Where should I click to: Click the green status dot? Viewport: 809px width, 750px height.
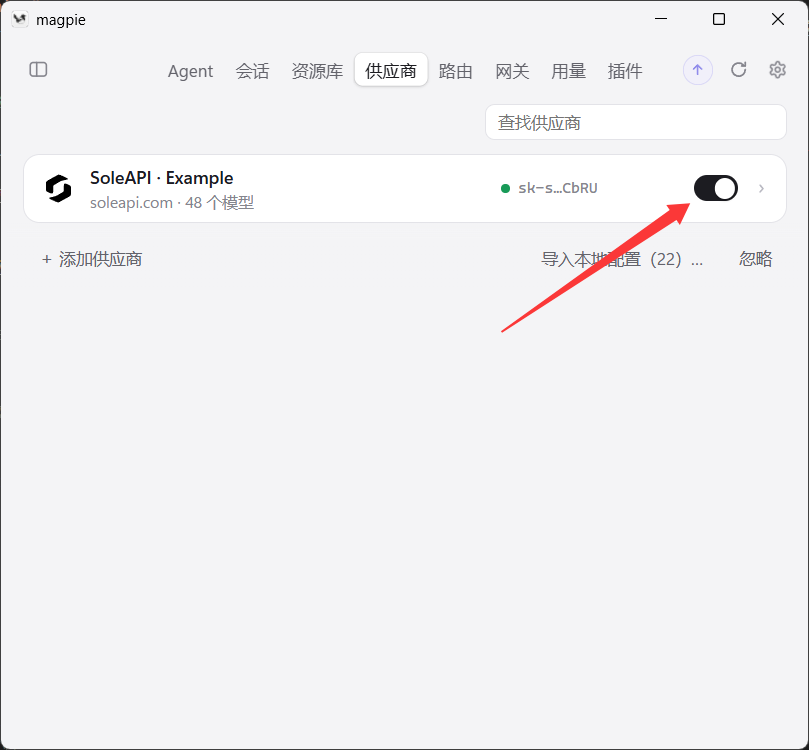click(x=506, y=188)
